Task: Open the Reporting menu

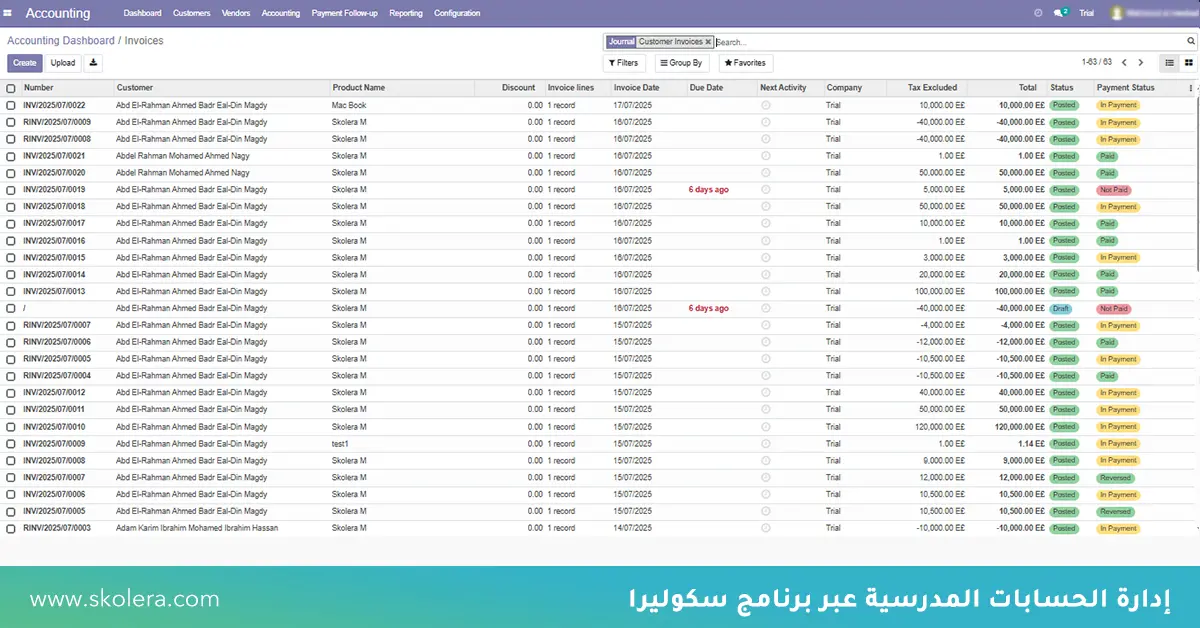Action: click(x=405, y=13)
